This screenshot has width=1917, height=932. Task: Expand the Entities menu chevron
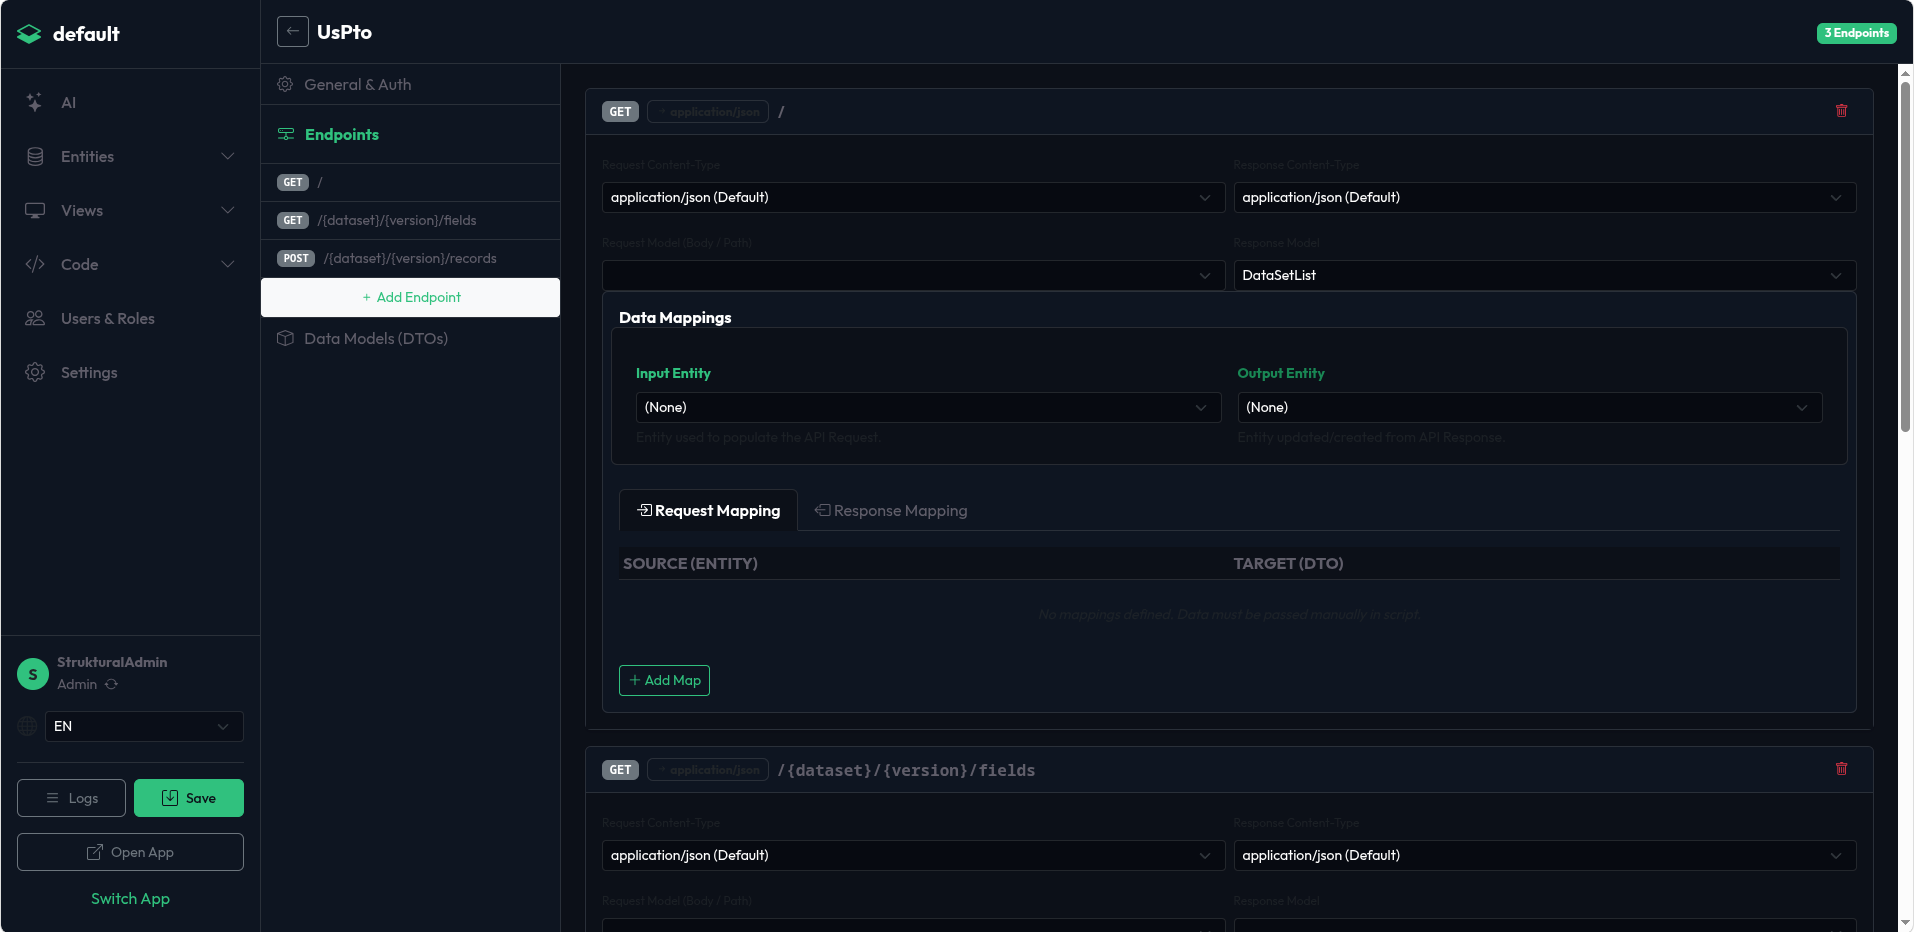tap(228, 156)
